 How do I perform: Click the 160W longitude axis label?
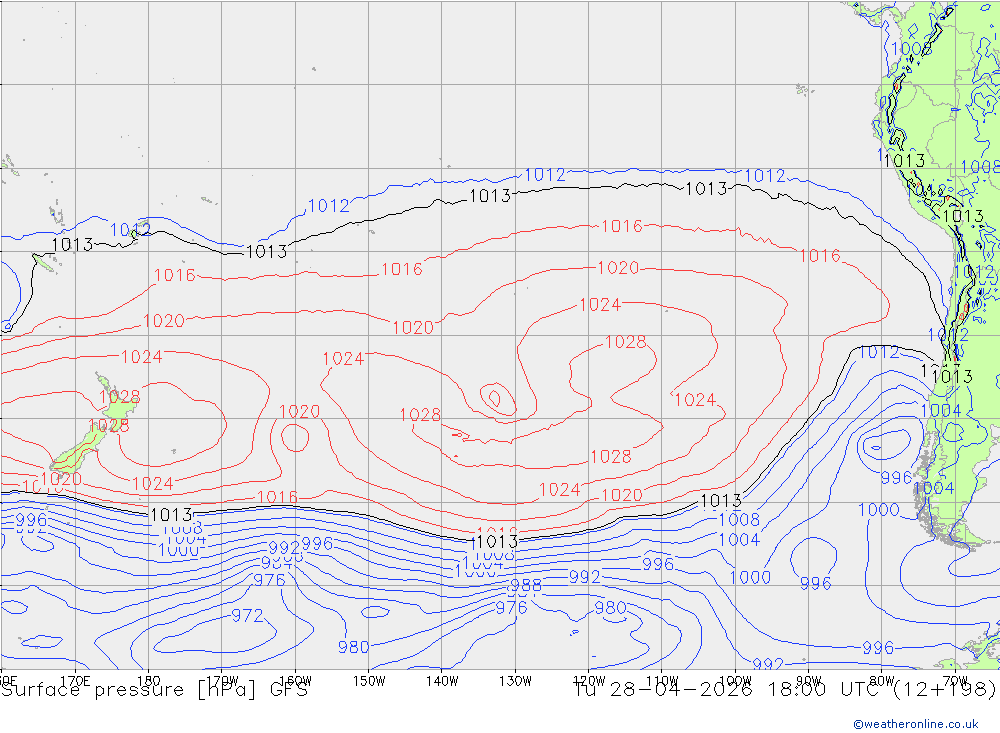[x=295, y=680]
